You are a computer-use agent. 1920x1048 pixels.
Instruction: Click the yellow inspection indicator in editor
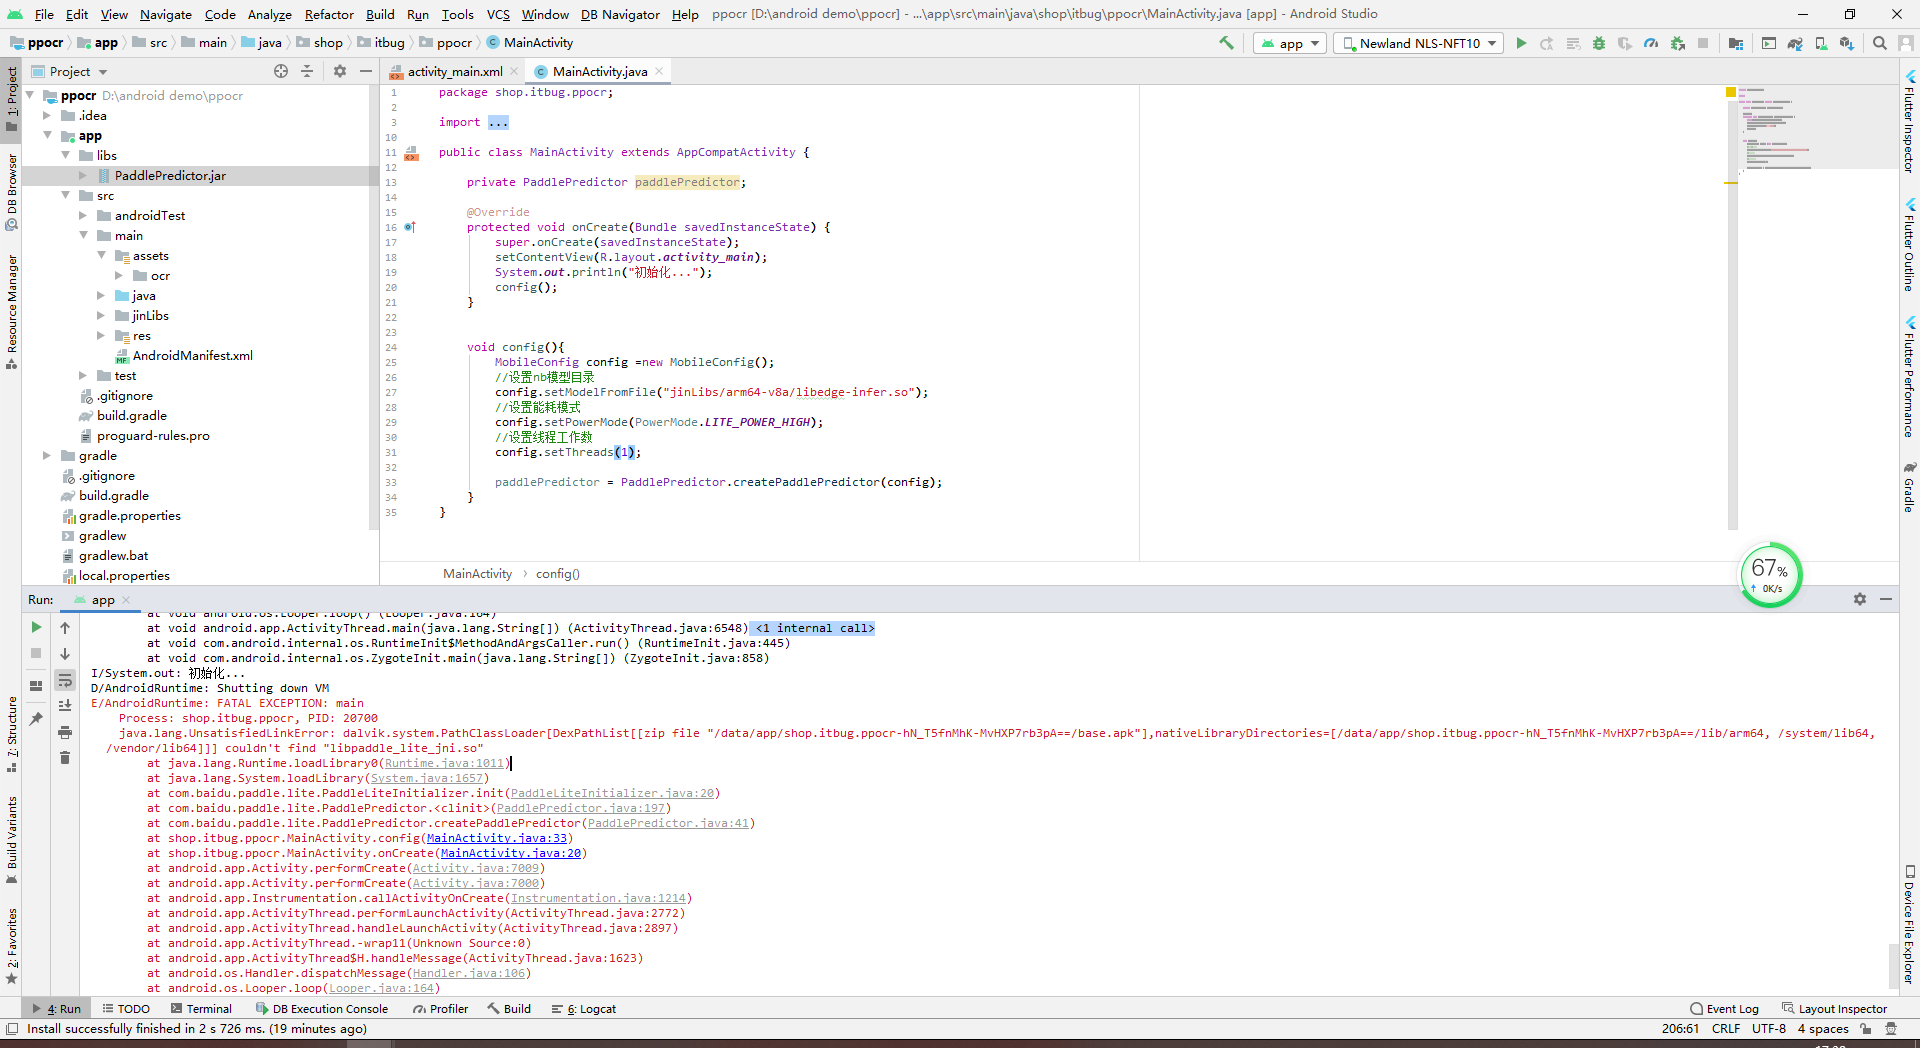coord(1731,92)
